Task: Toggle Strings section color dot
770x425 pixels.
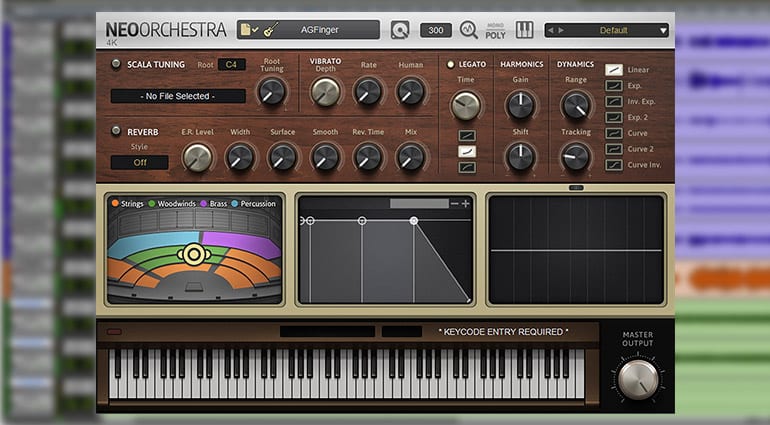Action: (x=115, y=203)
